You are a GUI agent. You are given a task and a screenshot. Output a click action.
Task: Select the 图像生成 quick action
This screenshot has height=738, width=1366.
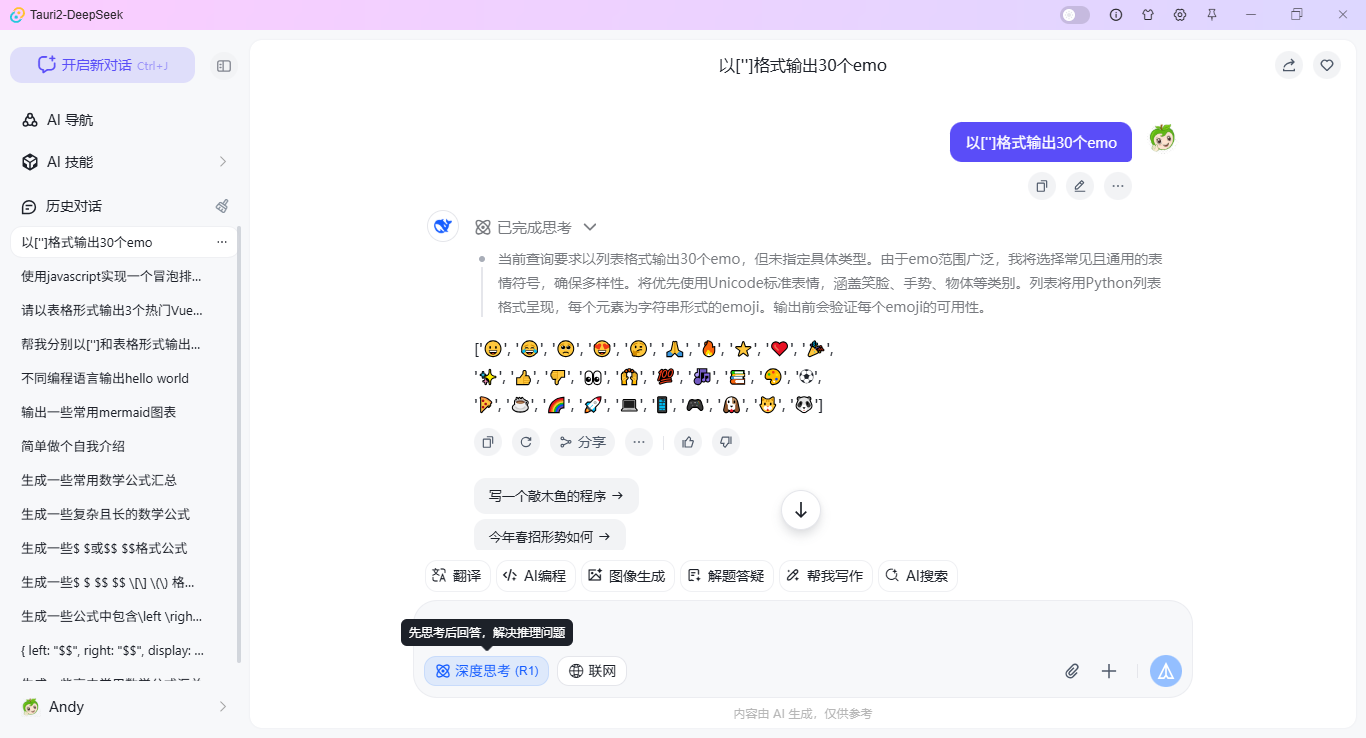627,576
